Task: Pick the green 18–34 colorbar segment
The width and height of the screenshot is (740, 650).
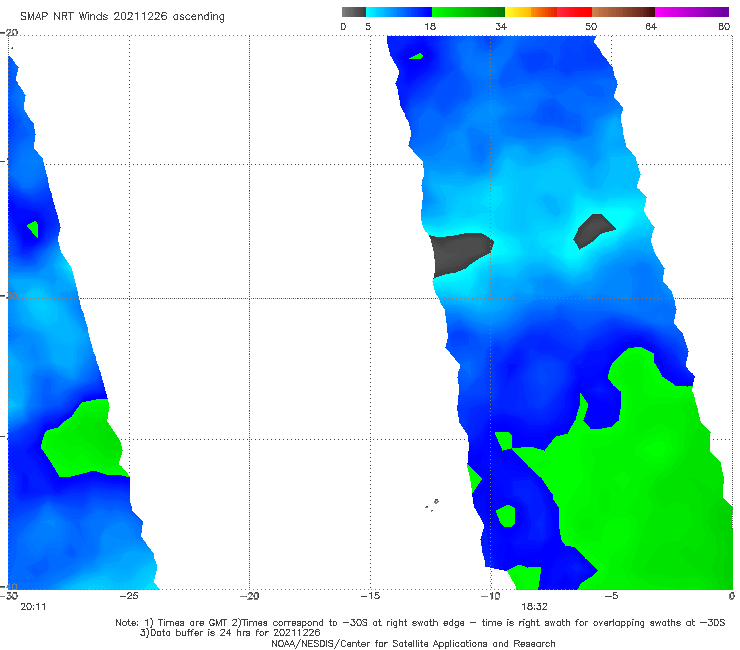Action: click(468, 12)
